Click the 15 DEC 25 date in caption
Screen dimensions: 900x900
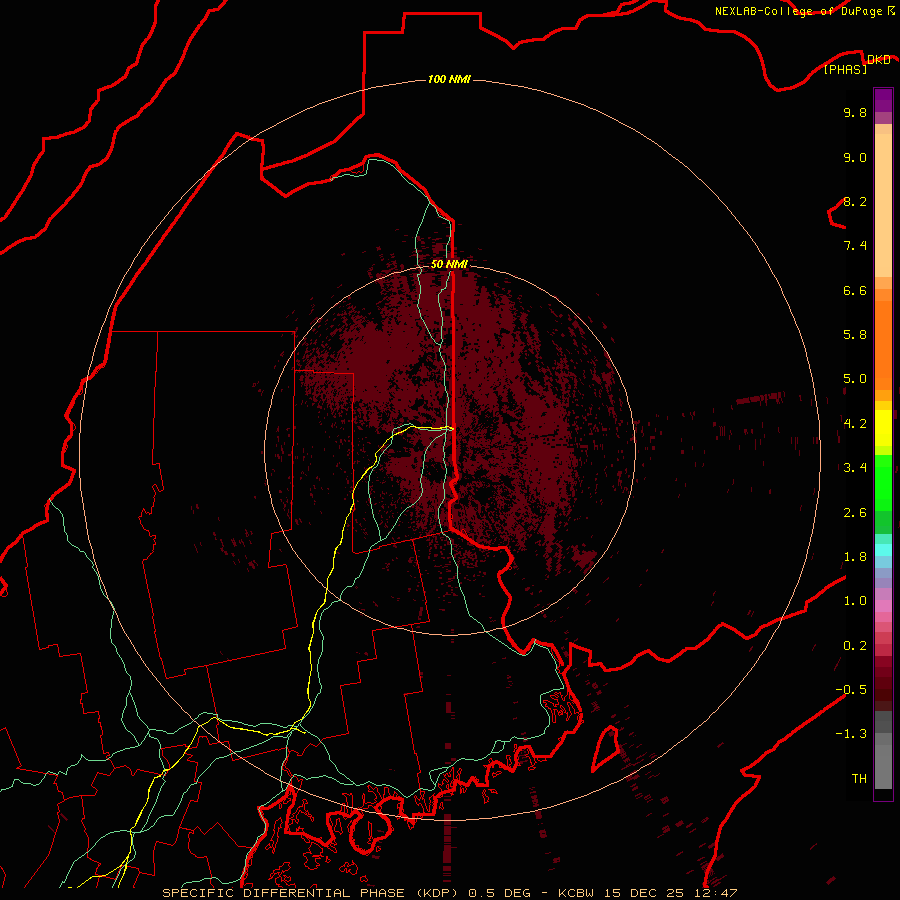tap(645, 893)
